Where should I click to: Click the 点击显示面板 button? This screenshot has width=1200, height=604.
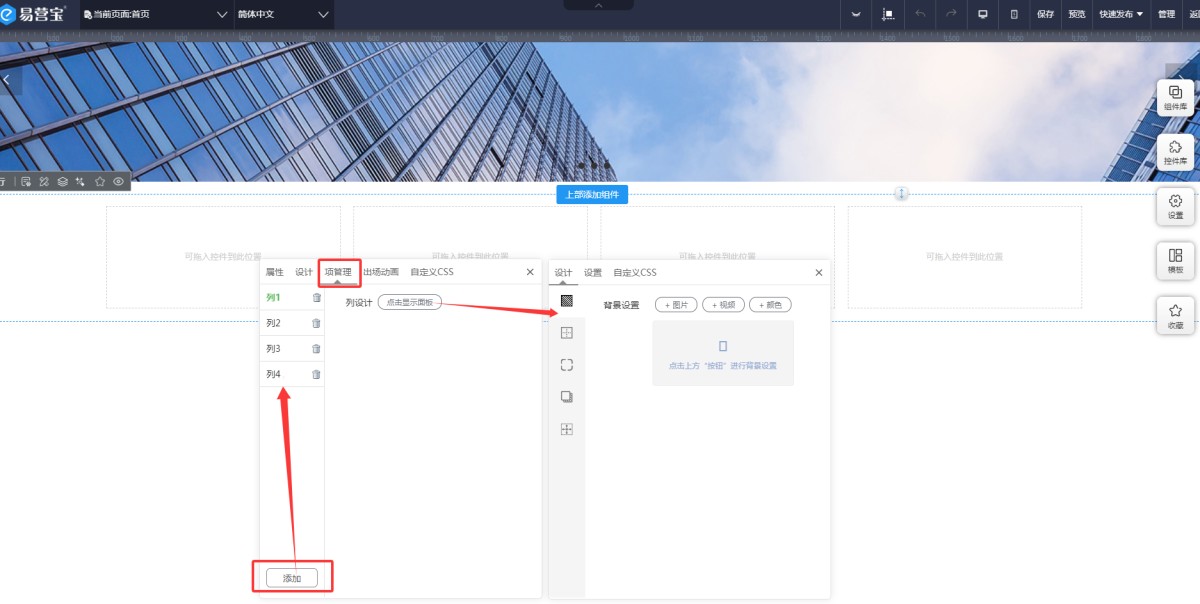point(409,302)
